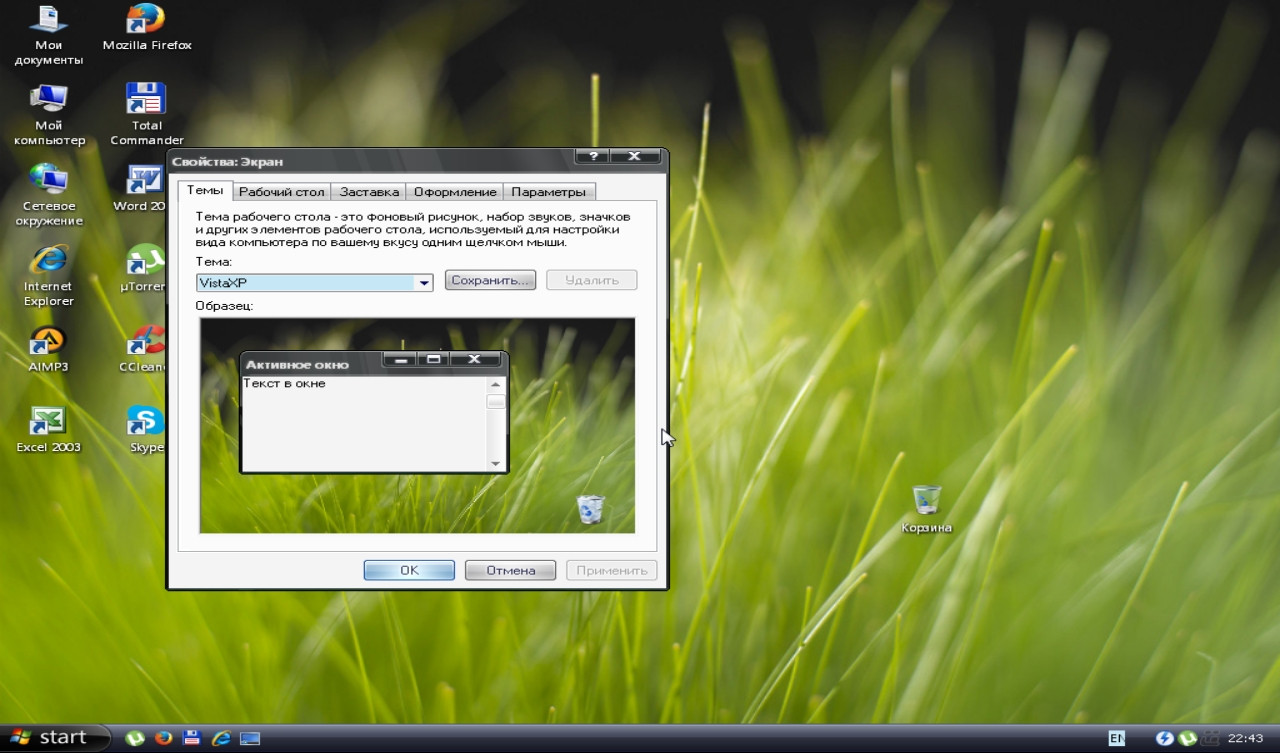Click the Firefox icon in quick launch
Viewport: 1280px width, 753px height.
pos(164,738)
